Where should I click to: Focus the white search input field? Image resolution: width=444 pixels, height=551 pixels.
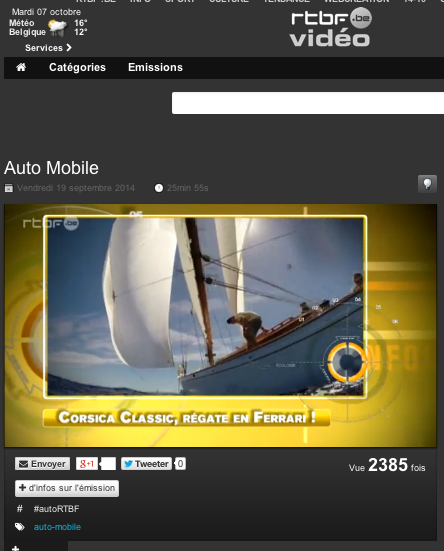coord(308,103)
